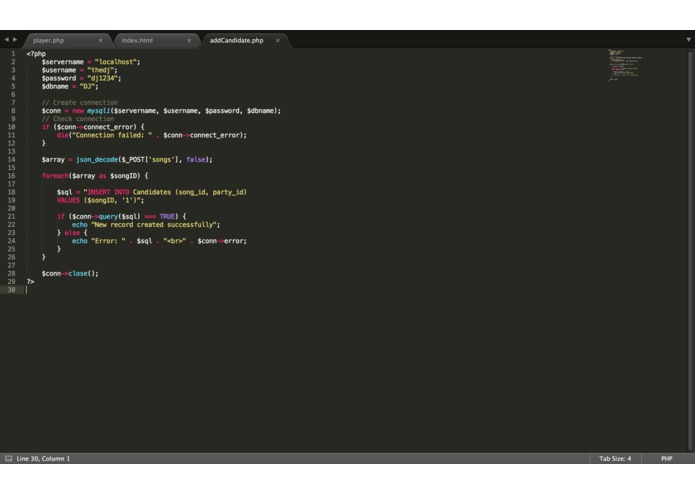Click the code minimap preview
The height and width of the screenshot is (494, 695).
pyautogui.click(x=625, y=65)
